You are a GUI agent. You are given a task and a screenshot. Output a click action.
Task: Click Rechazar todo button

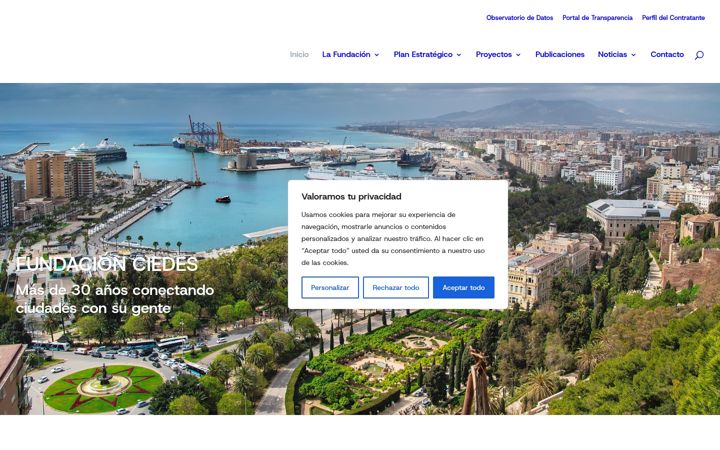396,287
